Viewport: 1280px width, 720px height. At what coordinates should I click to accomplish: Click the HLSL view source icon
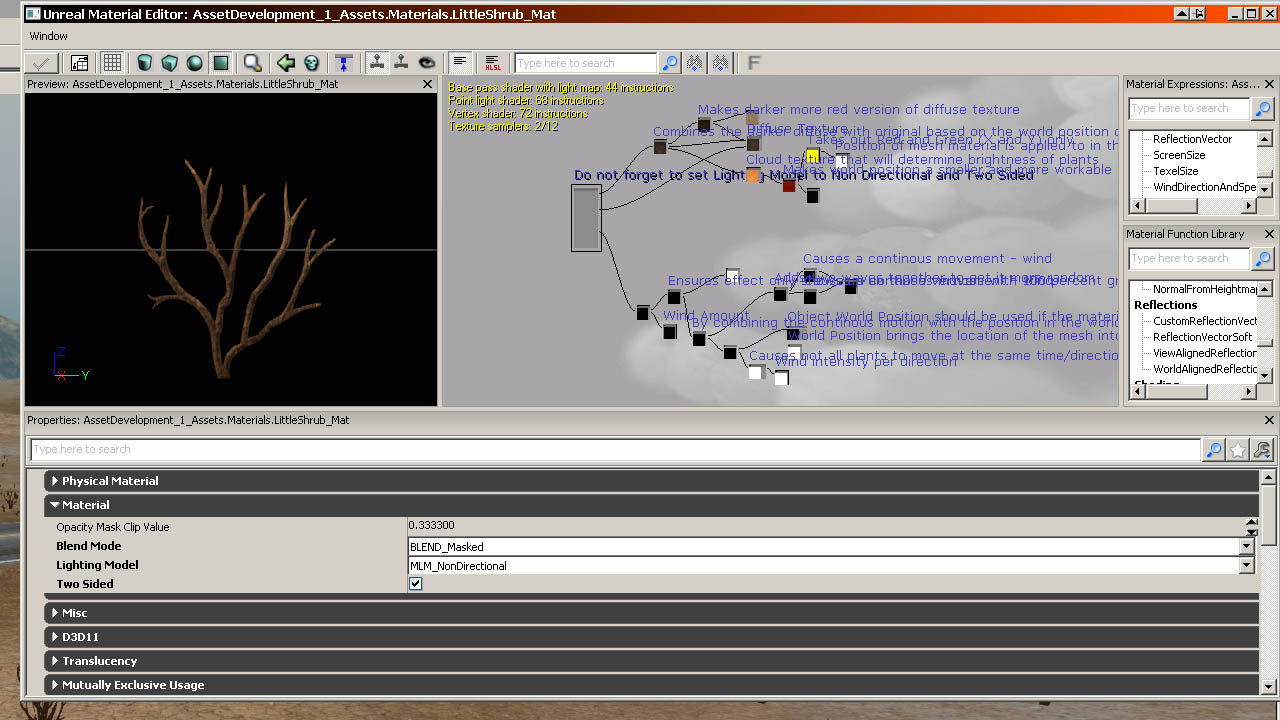pyautogui.click(x=493, y=63)
